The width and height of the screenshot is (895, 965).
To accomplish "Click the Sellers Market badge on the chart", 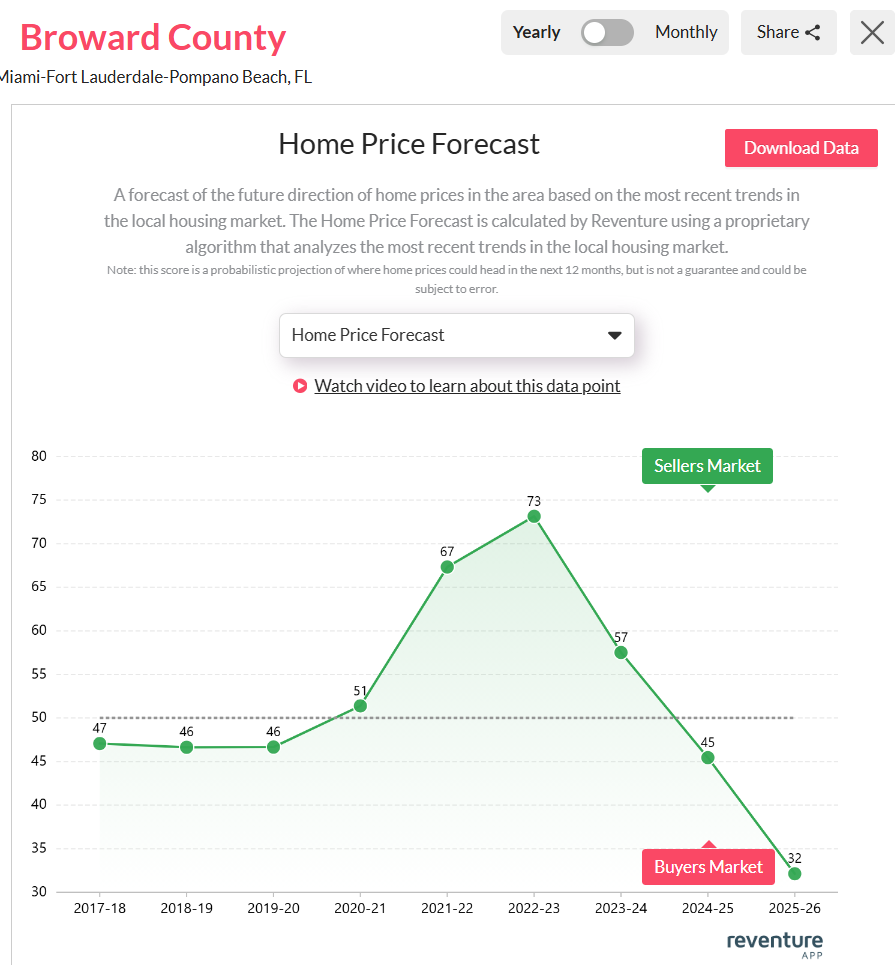I will click(707, 466).
